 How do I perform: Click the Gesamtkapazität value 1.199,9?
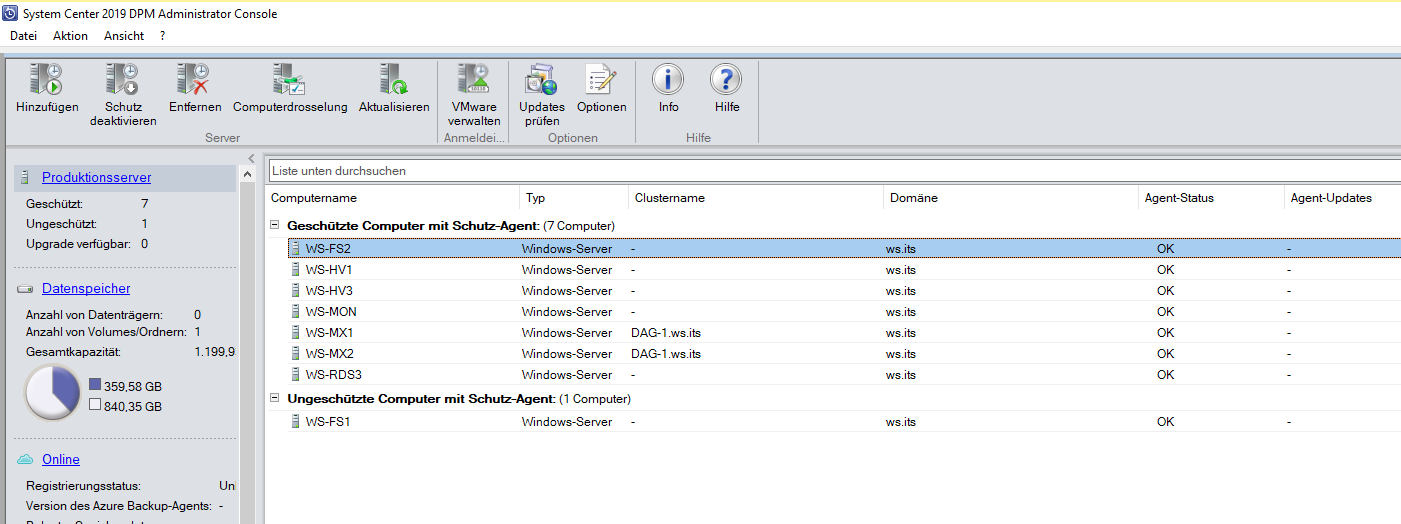click(215, 352)
